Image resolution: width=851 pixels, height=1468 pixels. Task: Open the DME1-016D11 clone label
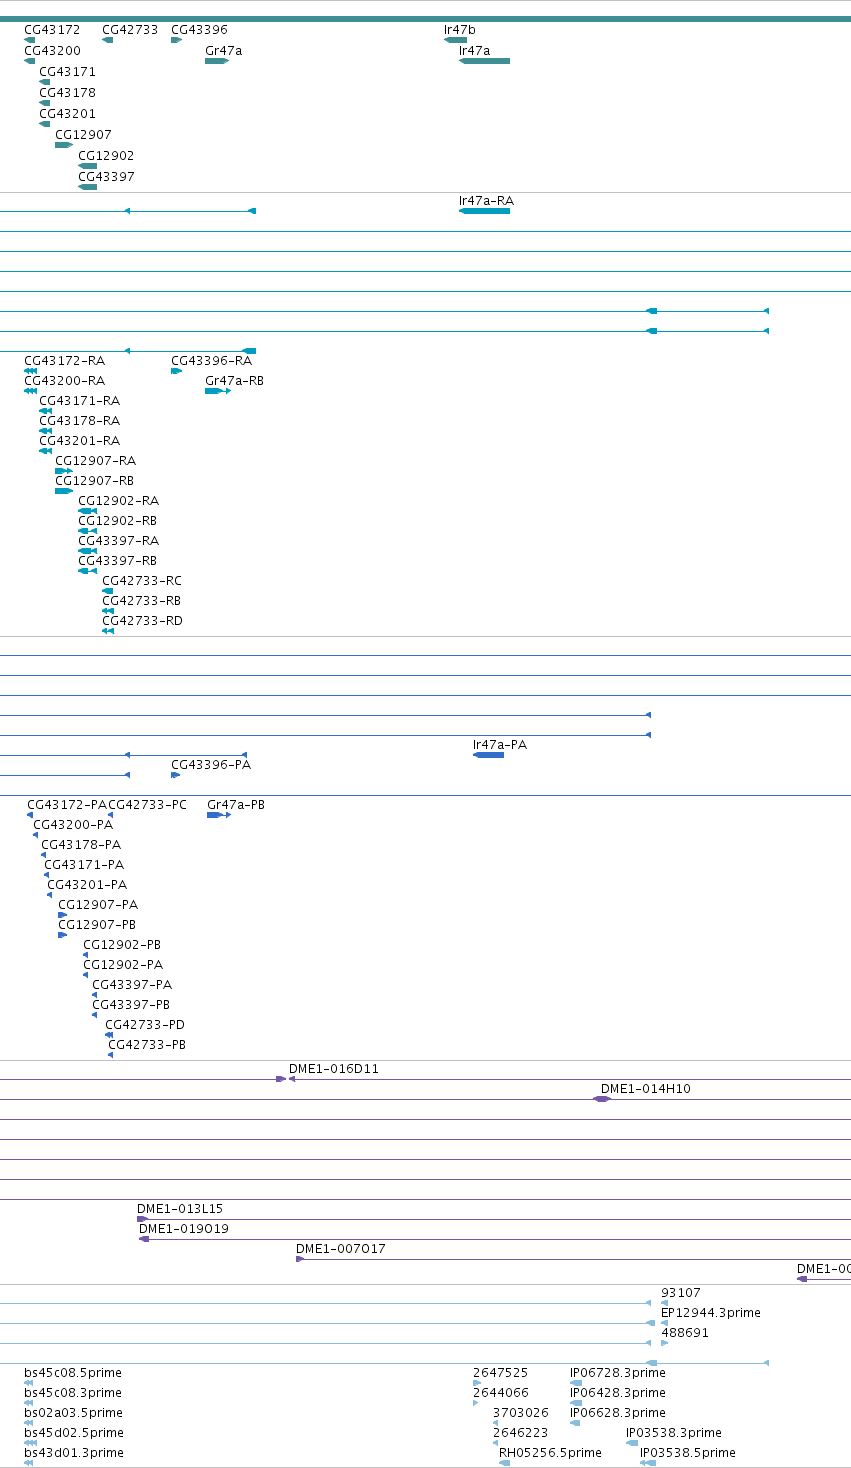click(334, 1069)
